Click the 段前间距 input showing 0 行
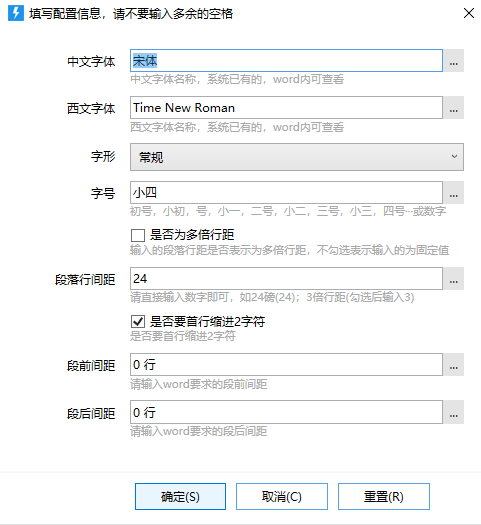 (286, 365)
